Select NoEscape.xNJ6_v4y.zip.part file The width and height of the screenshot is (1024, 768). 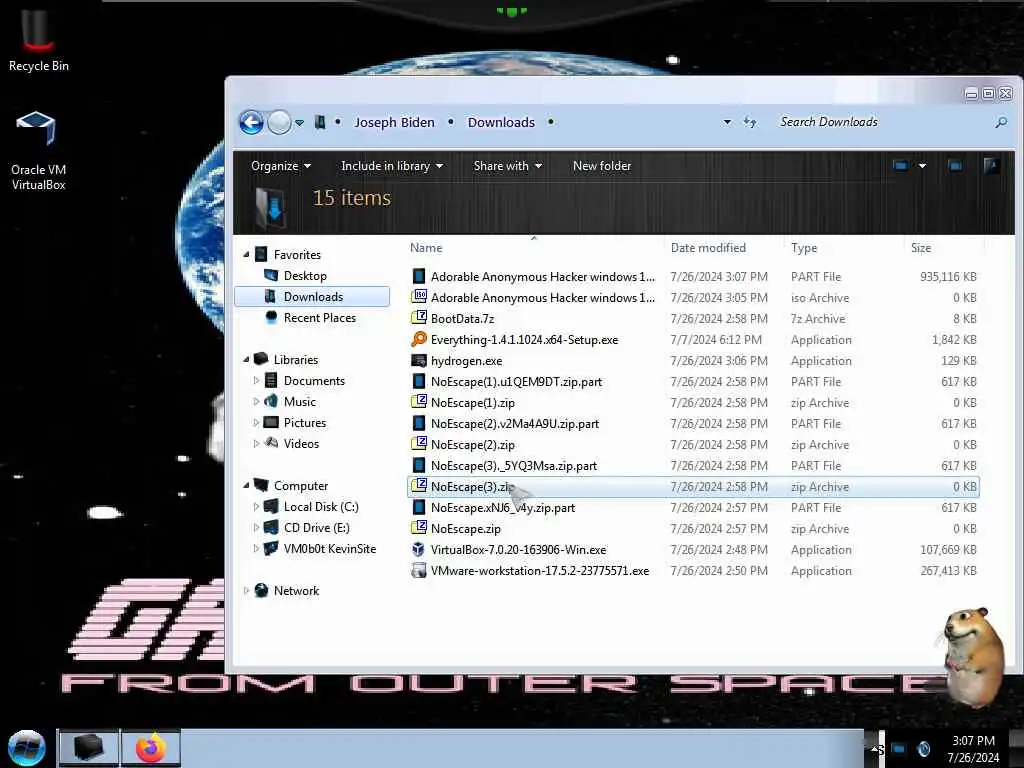(503, 507)
